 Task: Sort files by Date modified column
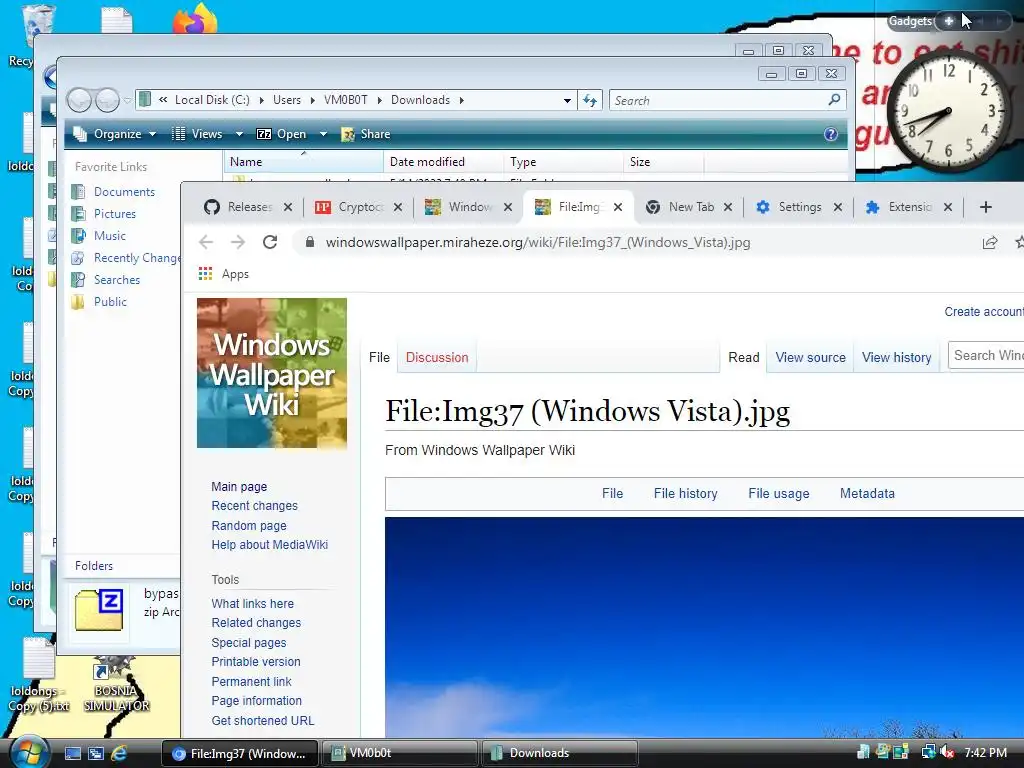tap(443, 161)
